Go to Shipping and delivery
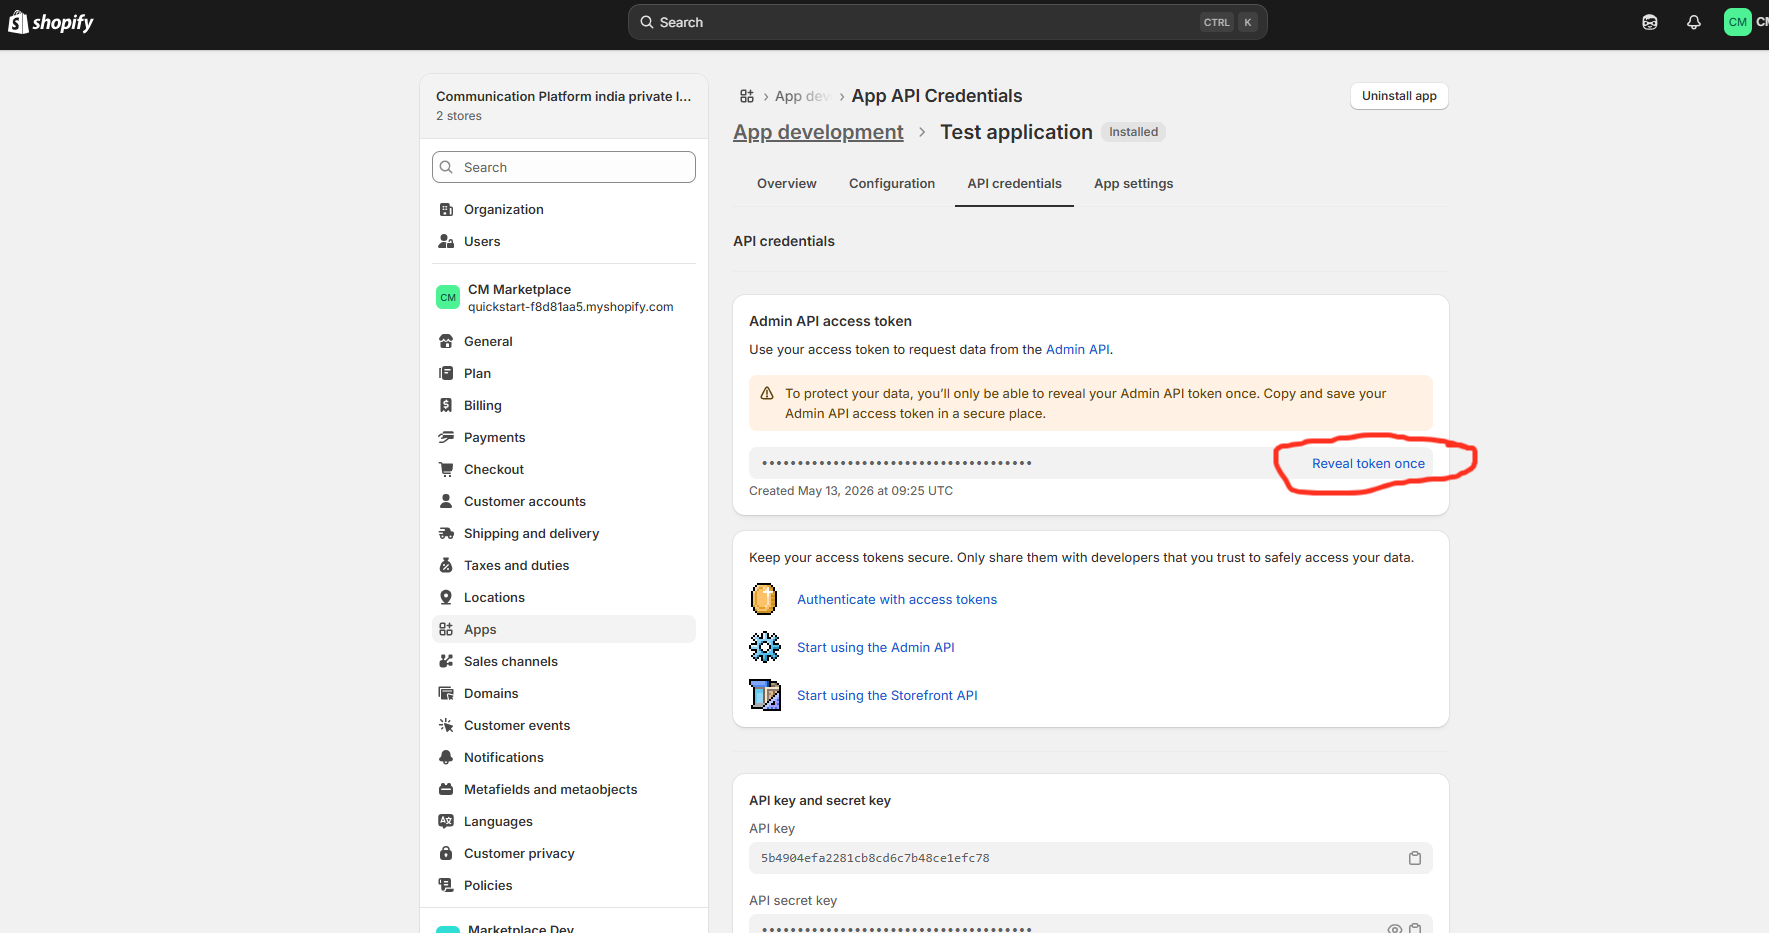1769x933 pixels. (564, 533)
